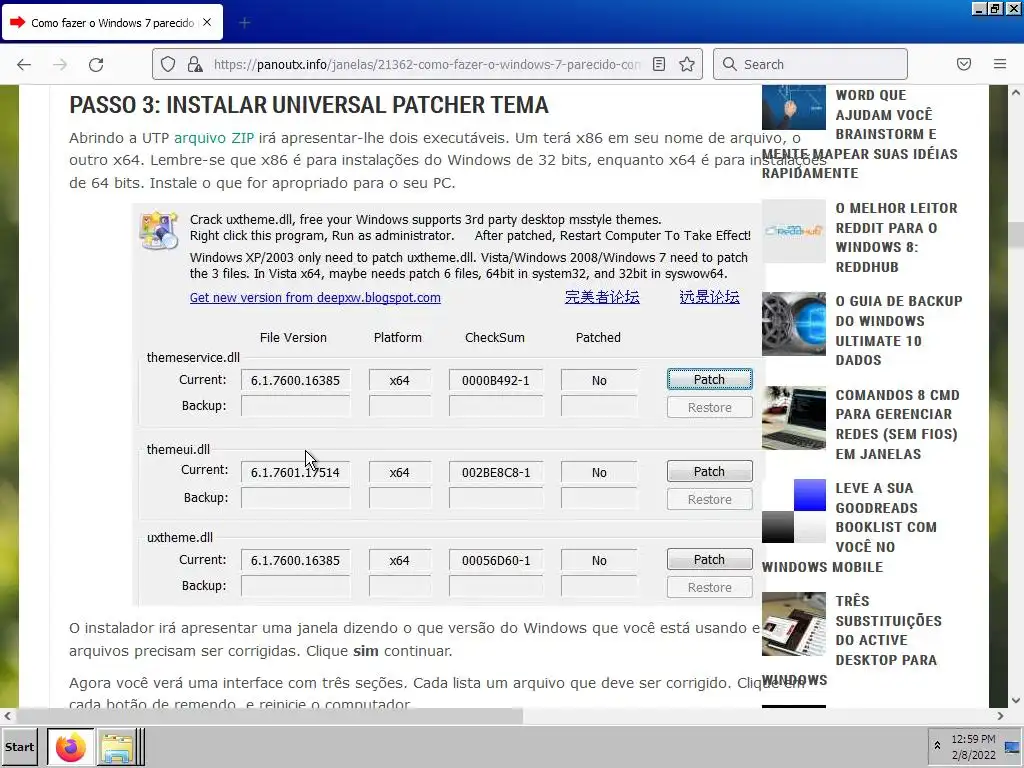Click the horizontal scrollbar thumb
The height and width of the screenshot is (768, 1024).
[x=269, y=716]
